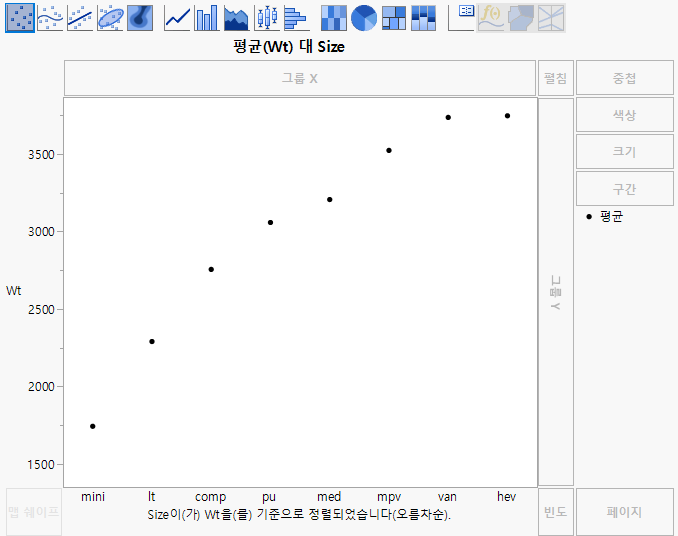Image resolution: width=678 pixels, height=536 pixels.
Task: Select the Bar chart icon
Action: 207,18
